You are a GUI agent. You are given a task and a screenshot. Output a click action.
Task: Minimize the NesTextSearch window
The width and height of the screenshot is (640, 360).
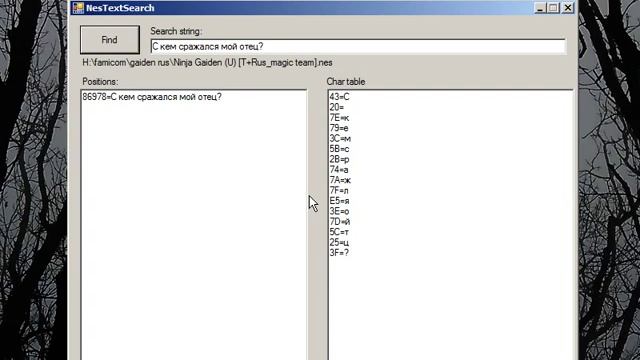[x=540, y=8]
